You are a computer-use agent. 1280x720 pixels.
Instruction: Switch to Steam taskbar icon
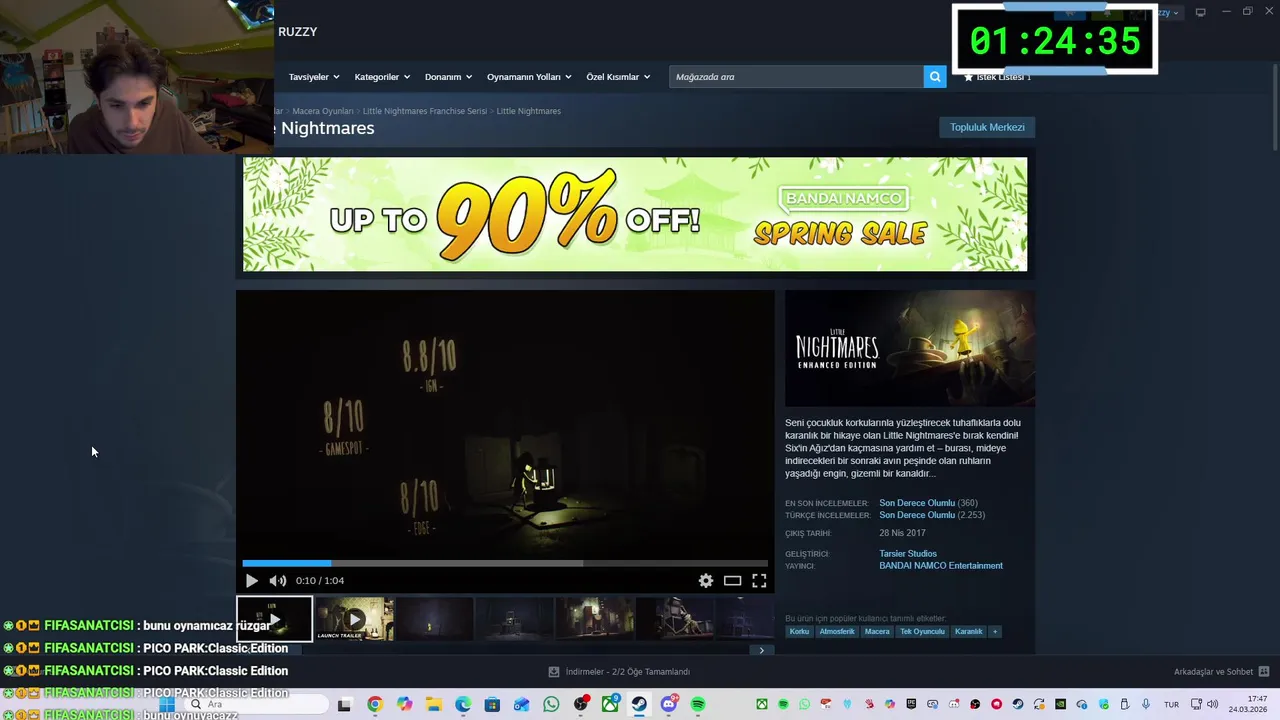pyautogui.click(x=639, y=704)
